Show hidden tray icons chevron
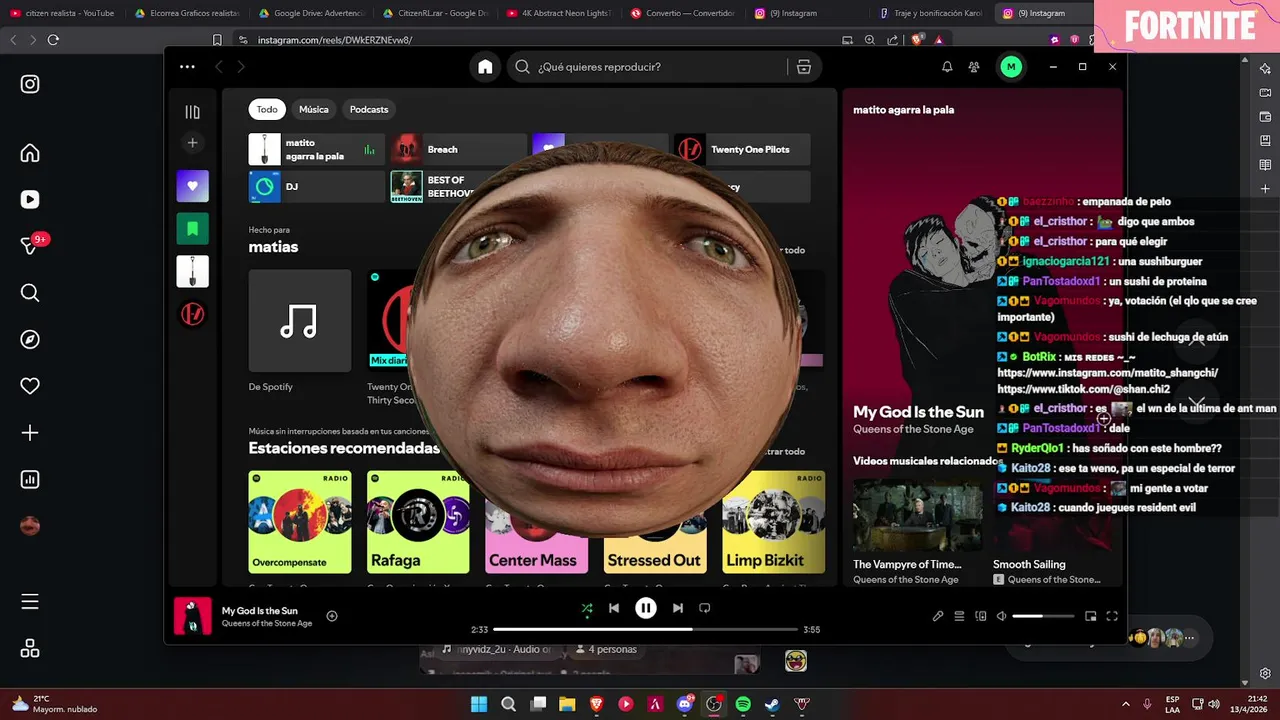1280x720 pixels. coord(1125,704)
